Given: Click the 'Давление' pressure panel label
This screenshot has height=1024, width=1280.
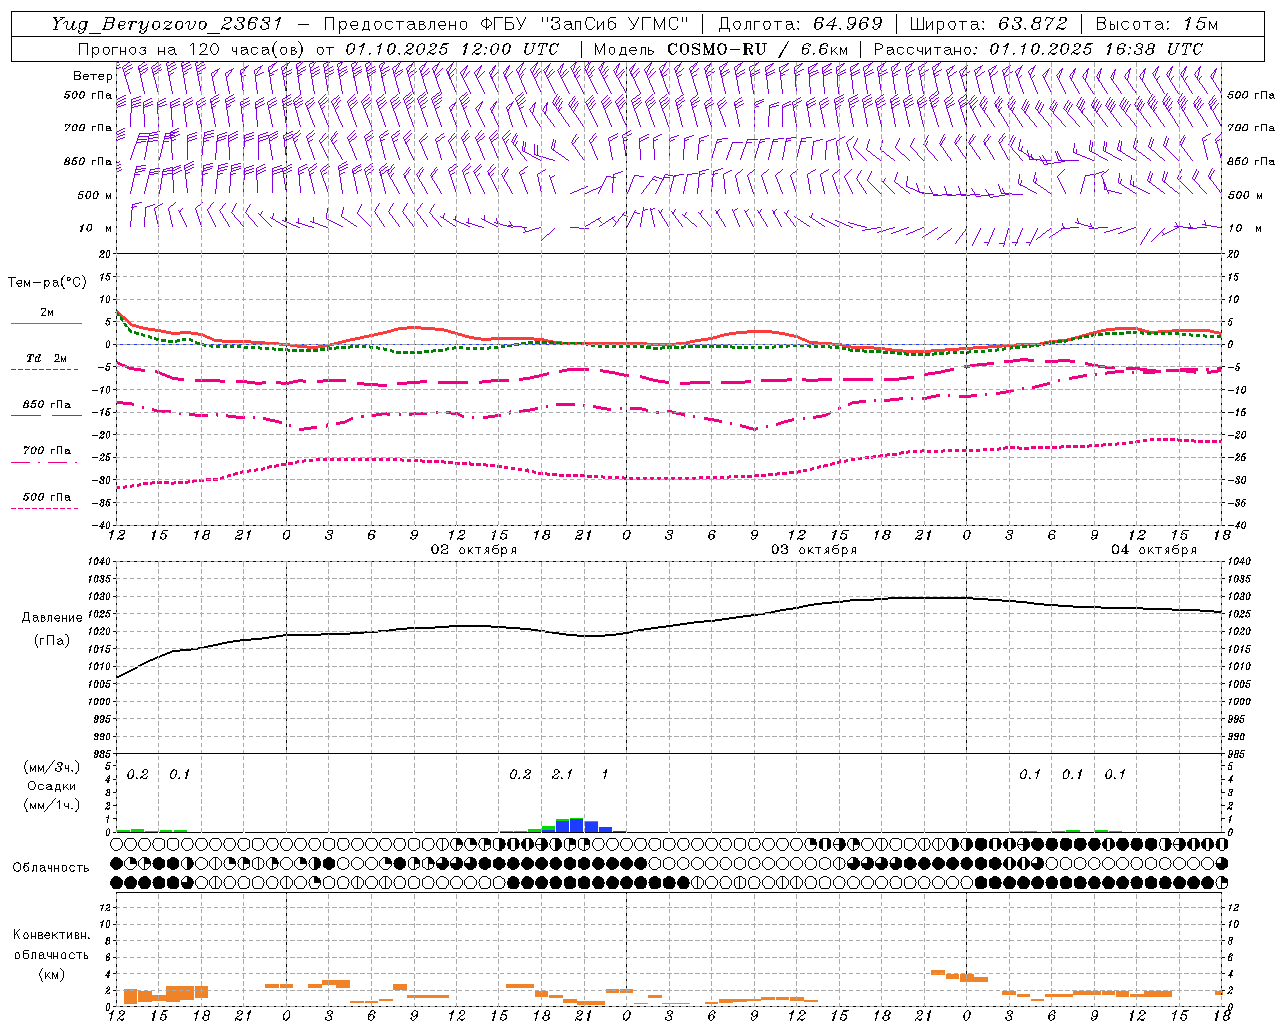Looking at the screenshot, I should point(52,618).
